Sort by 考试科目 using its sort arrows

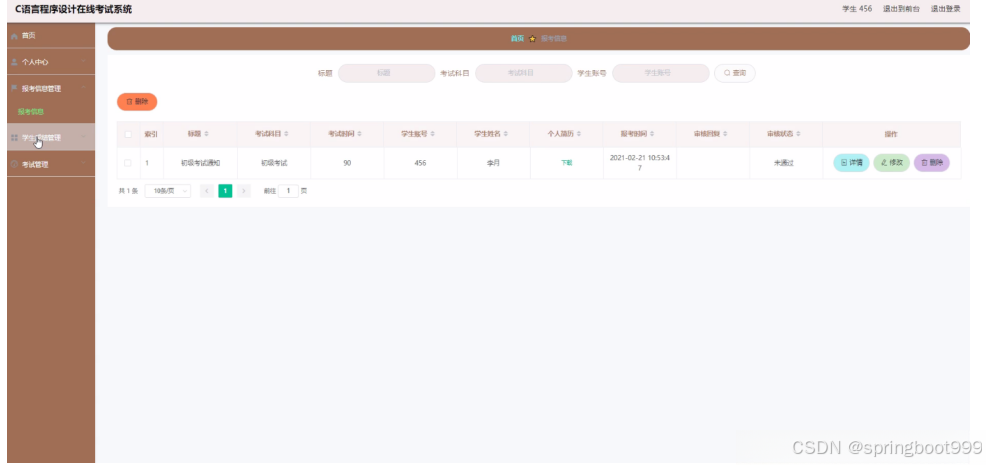coord(287,135)
